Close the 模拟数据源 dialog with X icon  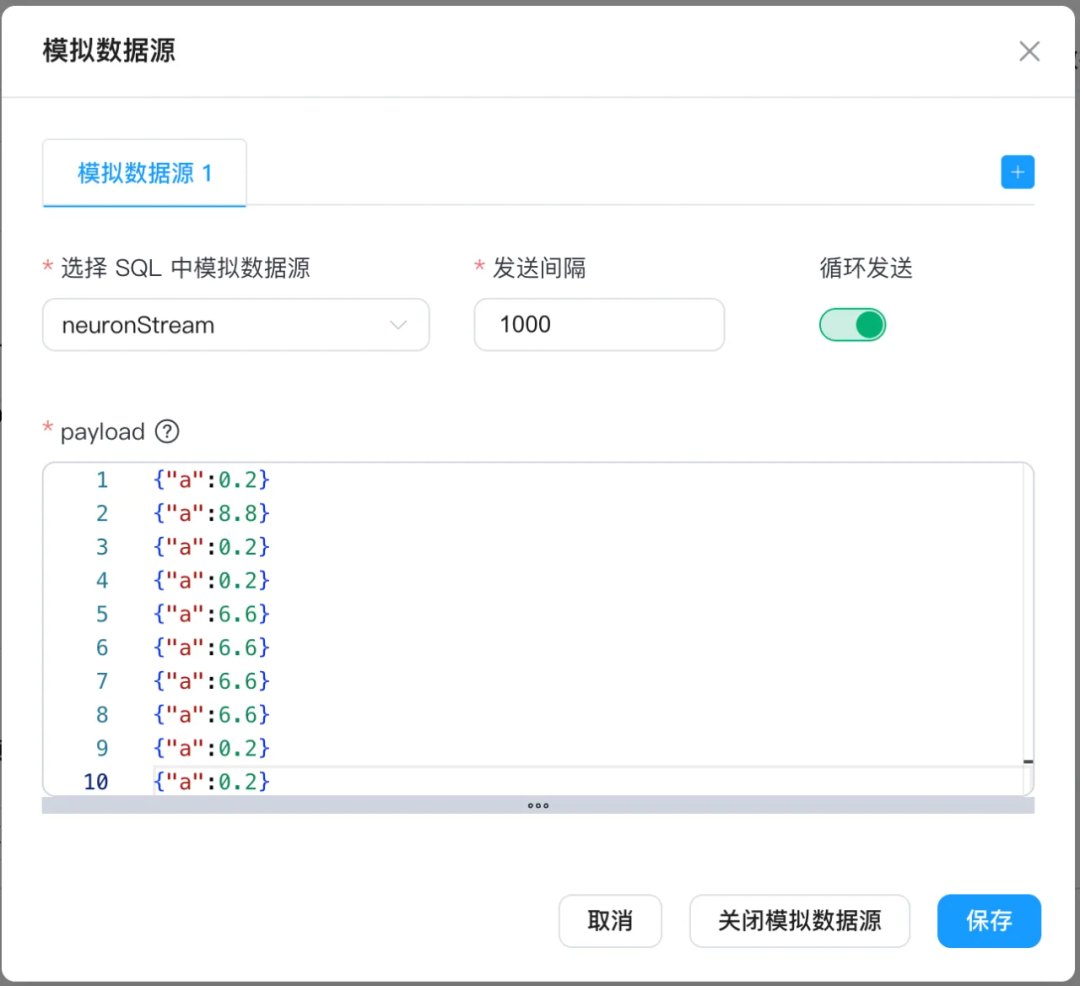1029,51
